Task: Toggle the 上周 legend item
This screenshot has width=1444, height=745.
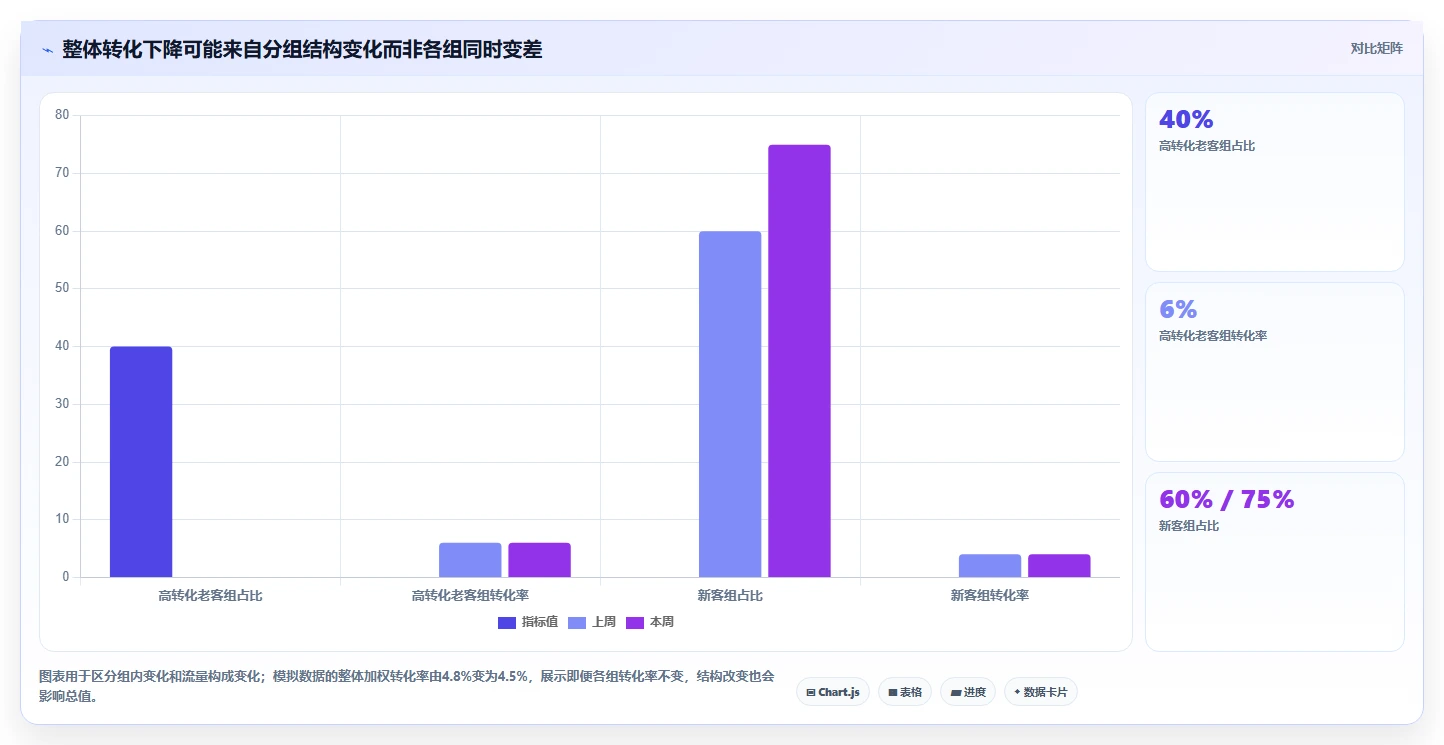Action: pyautogui.click(x=592, y=622)
